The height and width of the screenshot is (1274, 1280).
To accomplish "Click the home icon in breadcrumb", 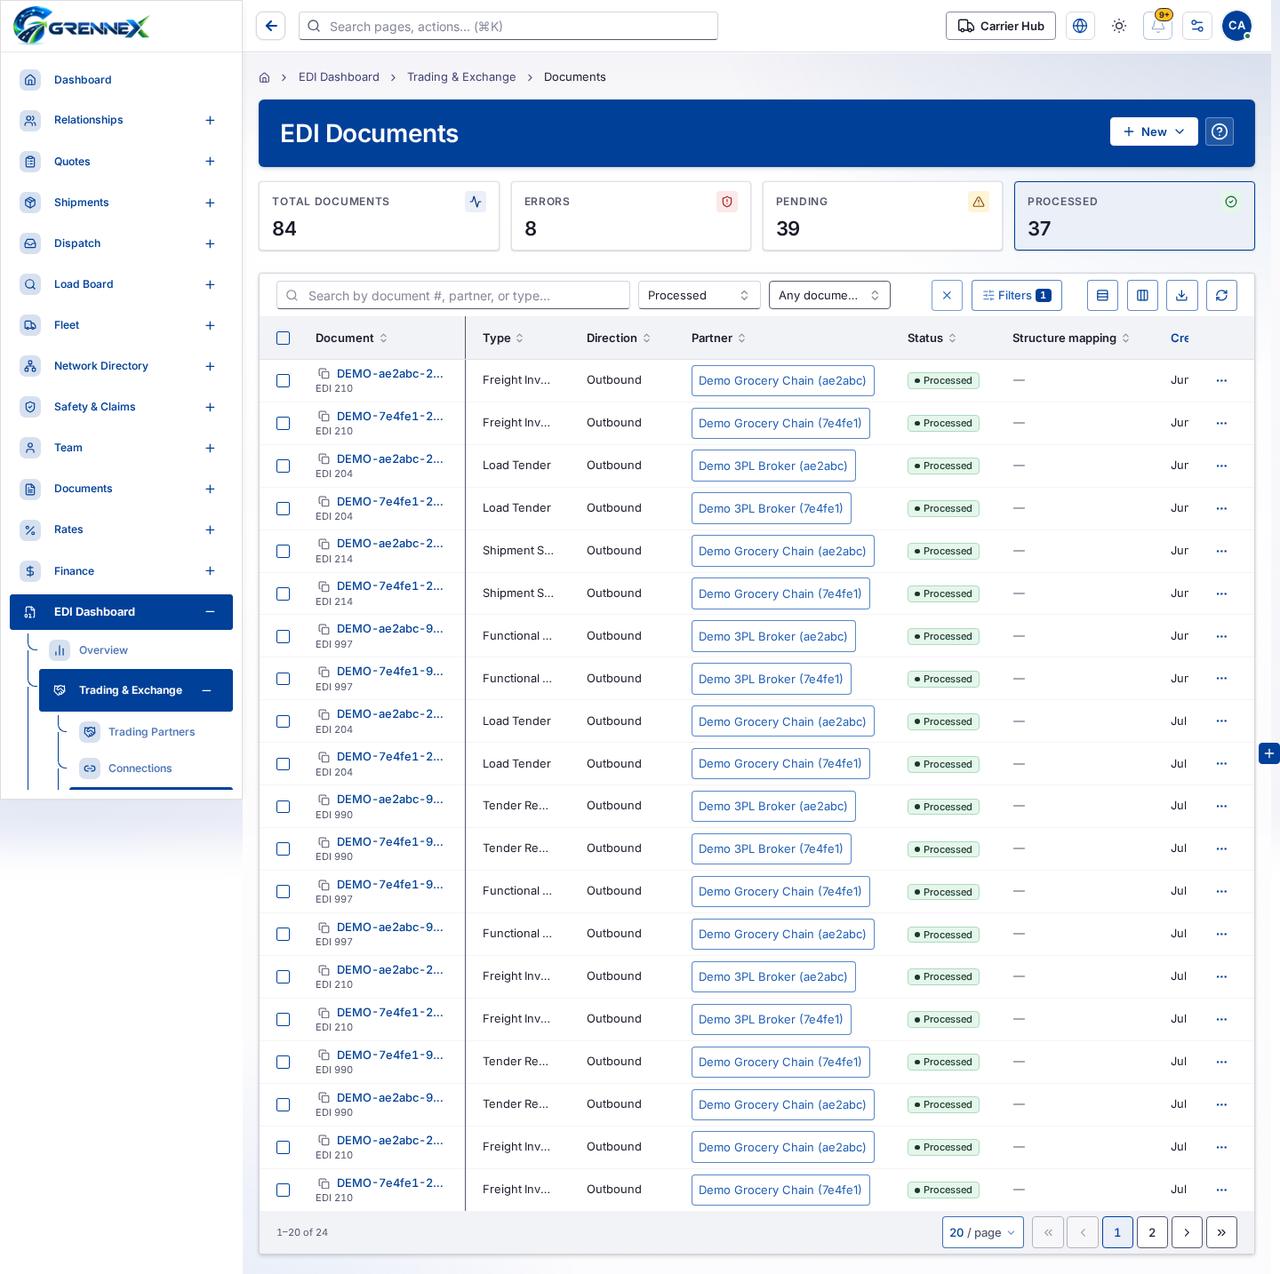I will pyautogui.click(x=264, y=77).
